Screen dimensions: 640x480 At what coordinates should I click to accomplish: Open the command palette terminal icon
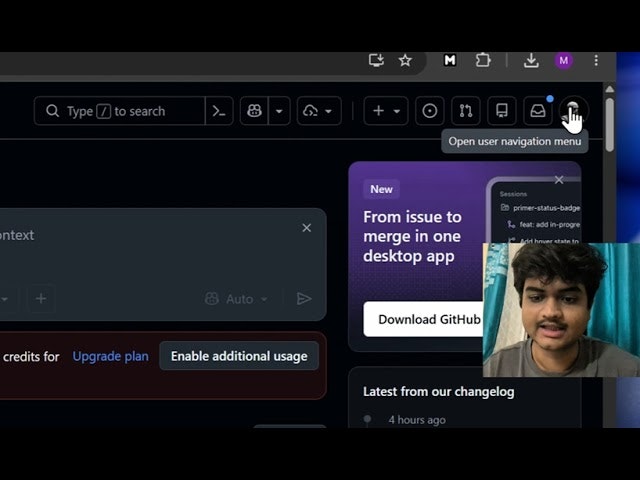219,111
